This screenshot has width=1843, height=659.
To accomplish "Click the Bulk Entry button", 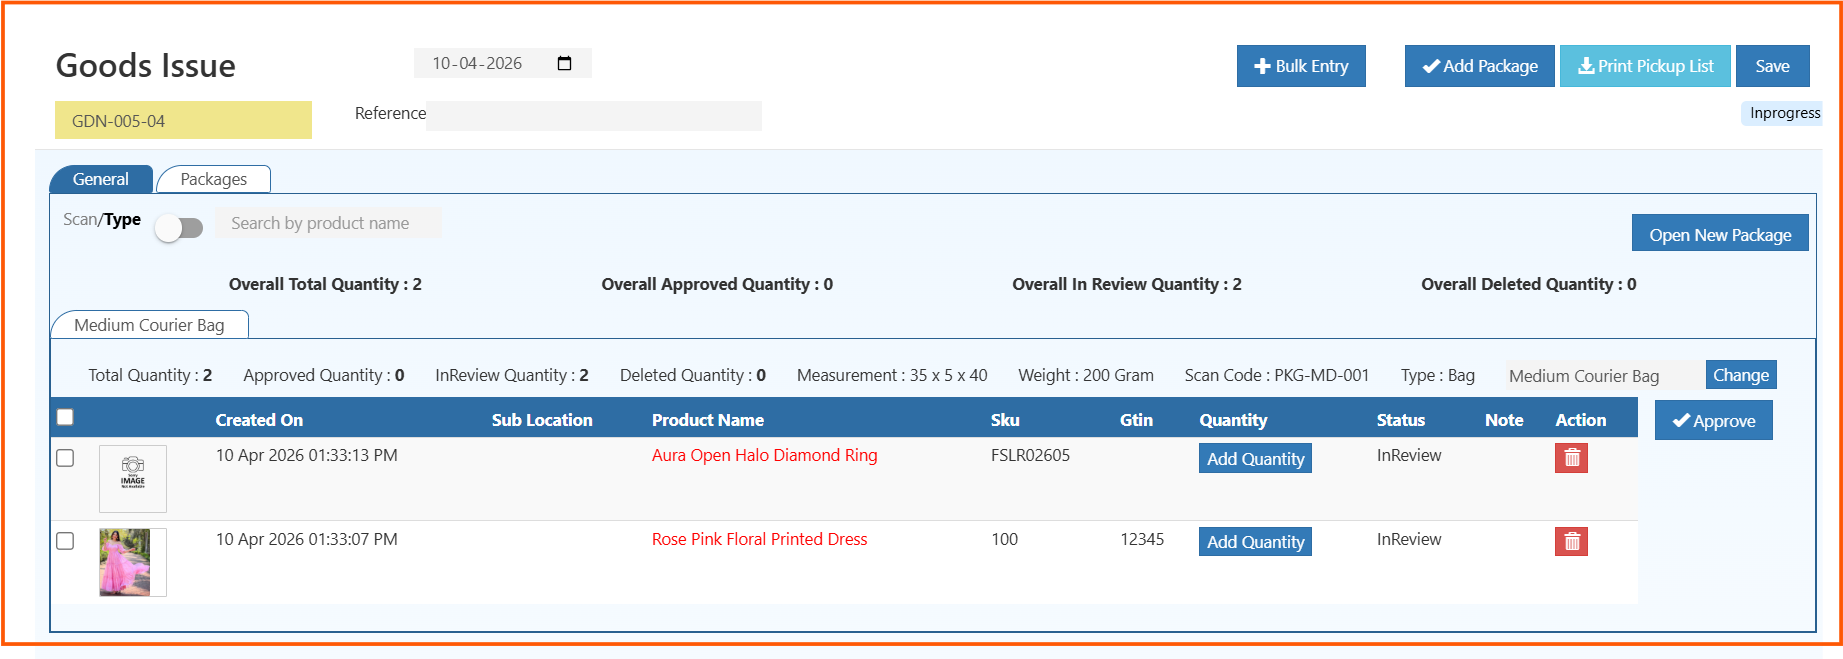I will [x=1300, y=66].
